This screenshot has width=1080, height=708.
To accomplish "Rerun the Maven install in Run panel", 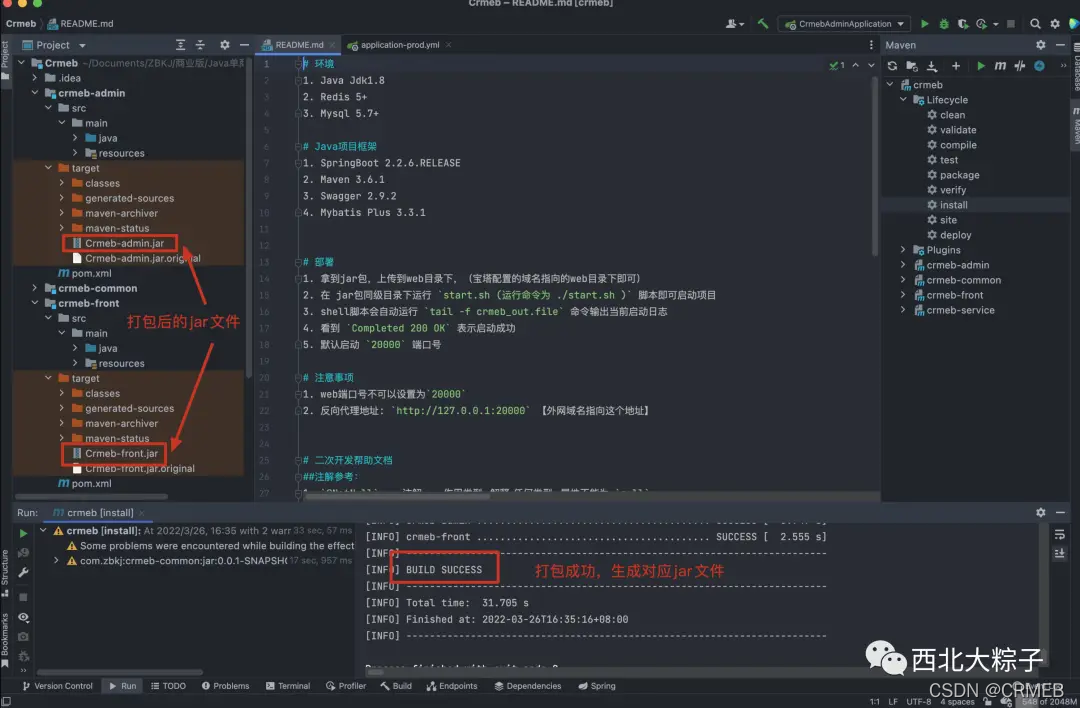I will click(x=23, y=533).
